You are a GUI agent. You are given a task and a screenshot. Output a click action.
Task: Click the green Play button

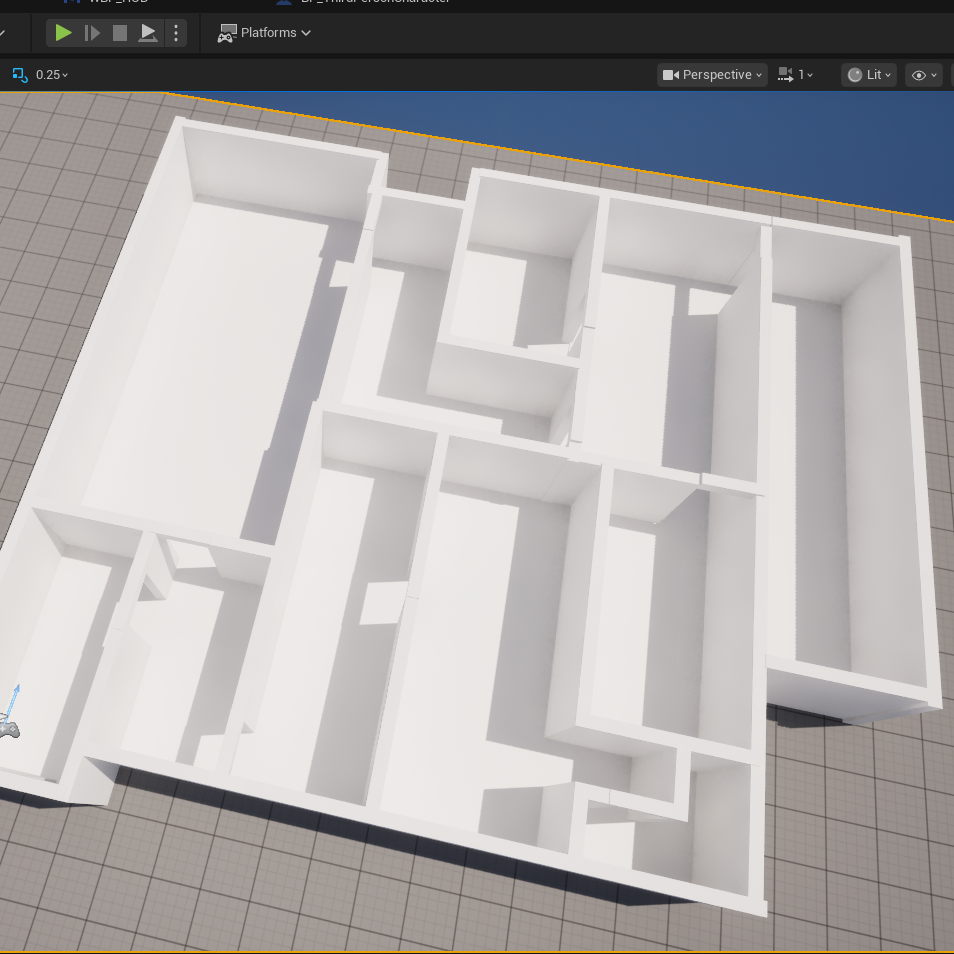[x=63, y=33]
